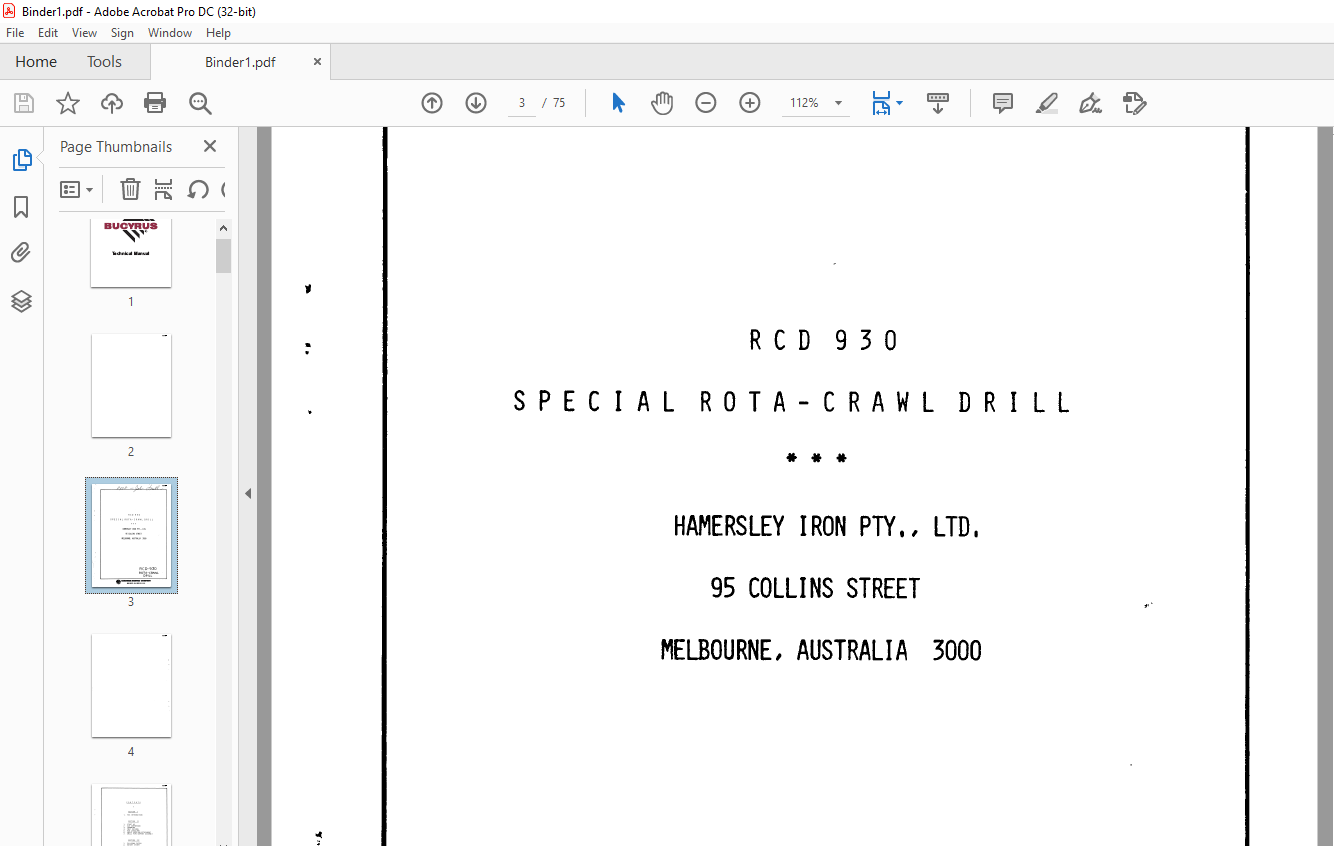Click the scroll up arrow in thumbnails
The width and height of the screenshot is (1334, 846).
[x=224, y=228]
